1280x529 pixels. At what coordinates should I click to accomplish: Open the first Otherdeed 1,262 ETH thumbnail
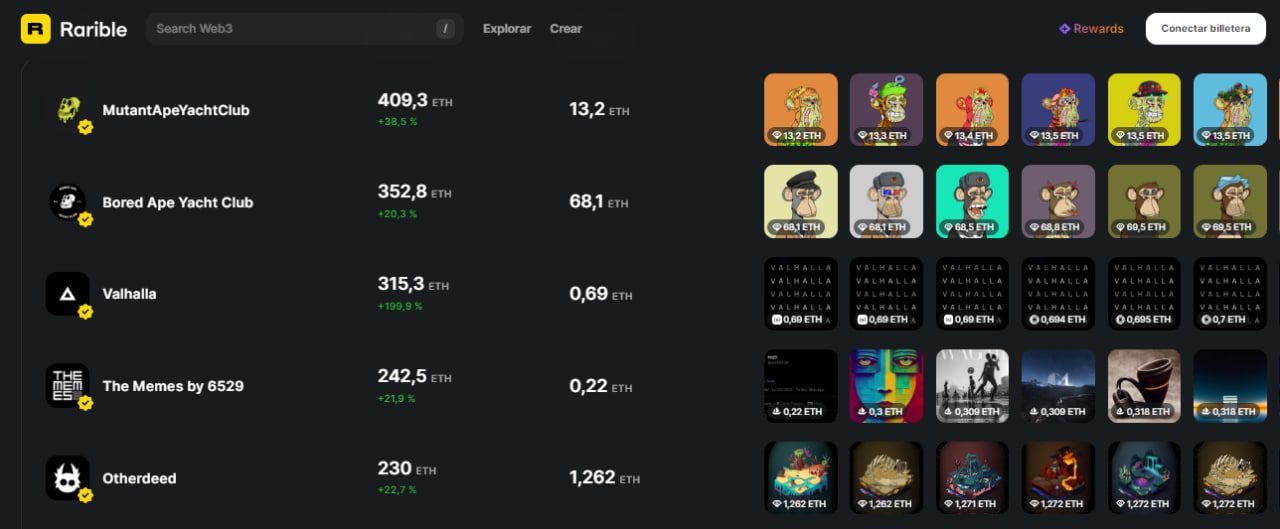click(x=801, y=478)
